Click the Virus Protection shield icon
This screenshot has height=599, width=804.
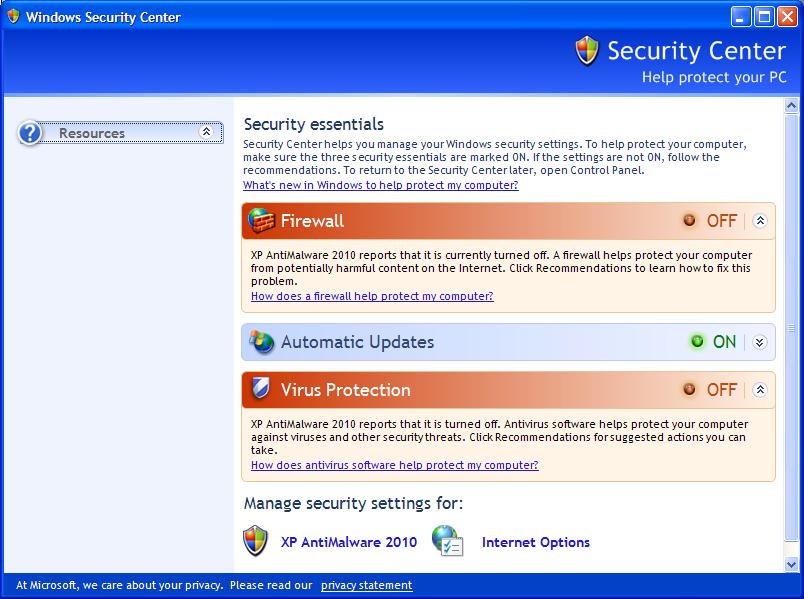pos(261,388)
